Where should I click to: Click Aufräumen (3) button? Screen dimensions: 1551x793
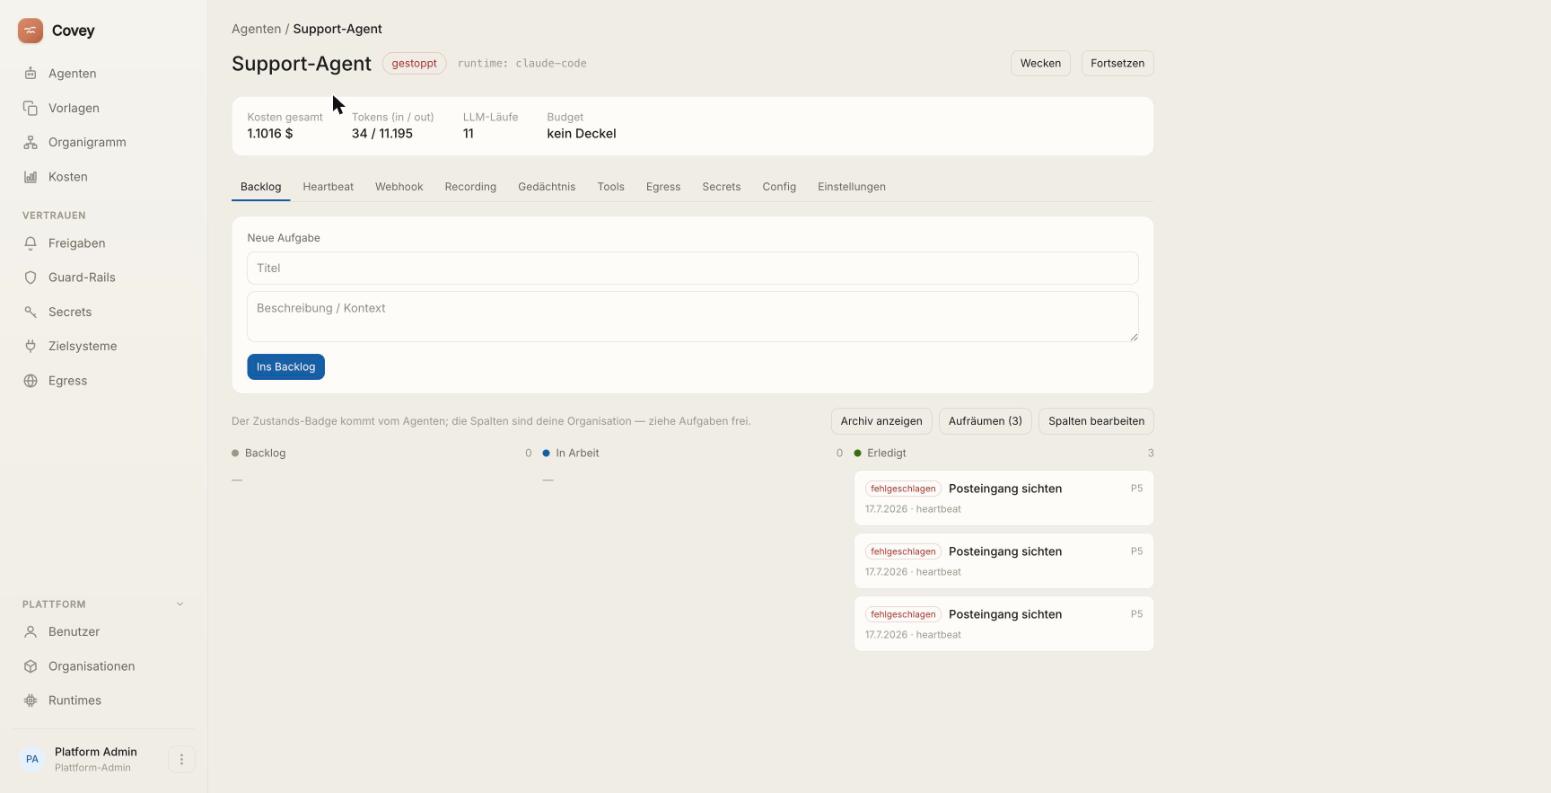[x=985, y=421]
